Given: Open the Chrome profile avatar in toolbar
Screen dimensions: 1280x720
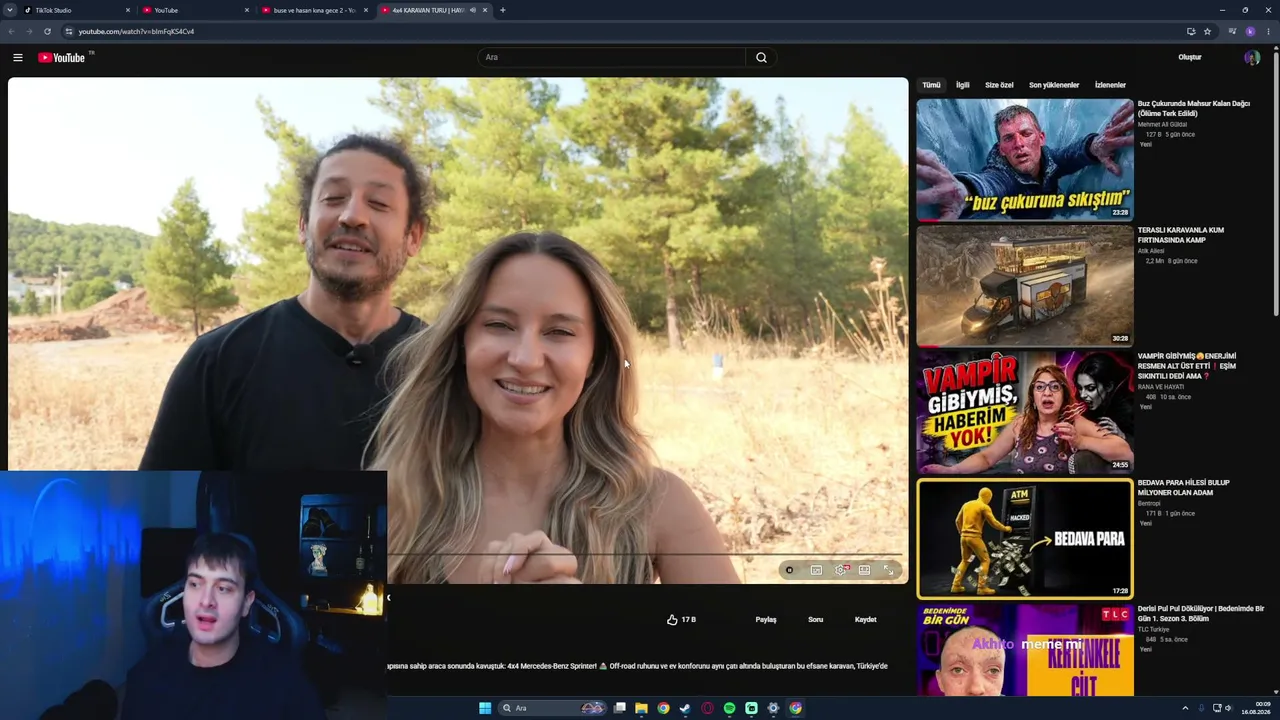Looking at the screenshot, I should pyautogui.click(x=1250, y=31).
